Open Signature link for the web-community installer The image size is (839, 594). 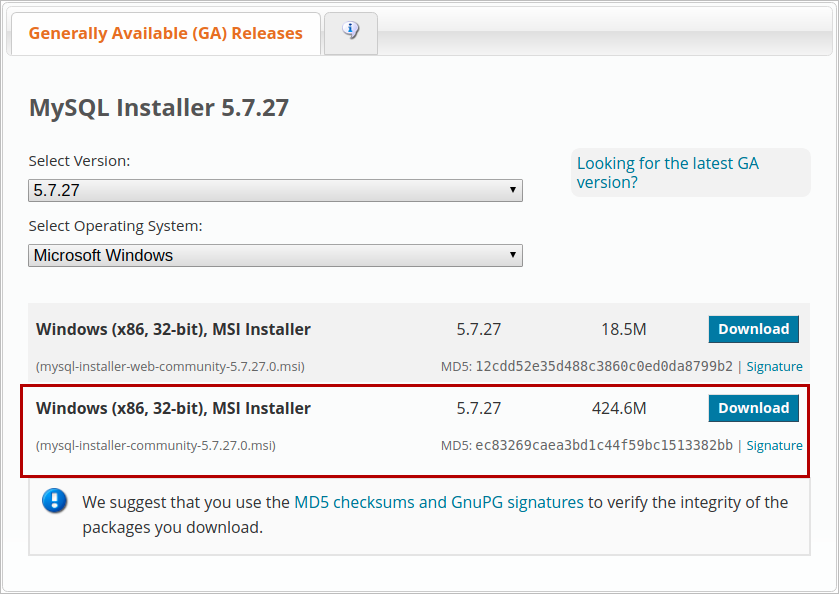[x=774, y=366]
